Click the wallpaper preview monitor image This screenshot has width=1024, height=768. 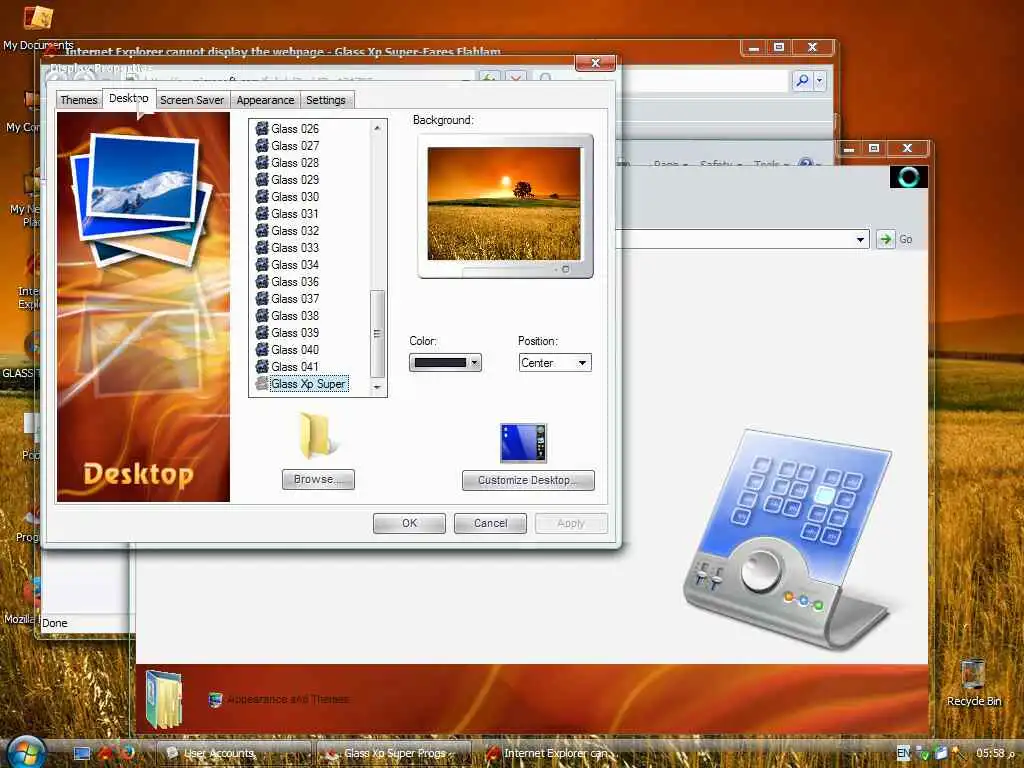[x=504, y=203]
